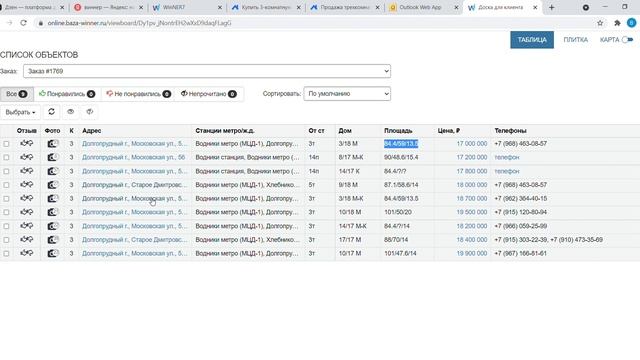640x360 pixels.
Task: Select the Все filter tab
Action: pyautogui.click(x=17, y=94)
